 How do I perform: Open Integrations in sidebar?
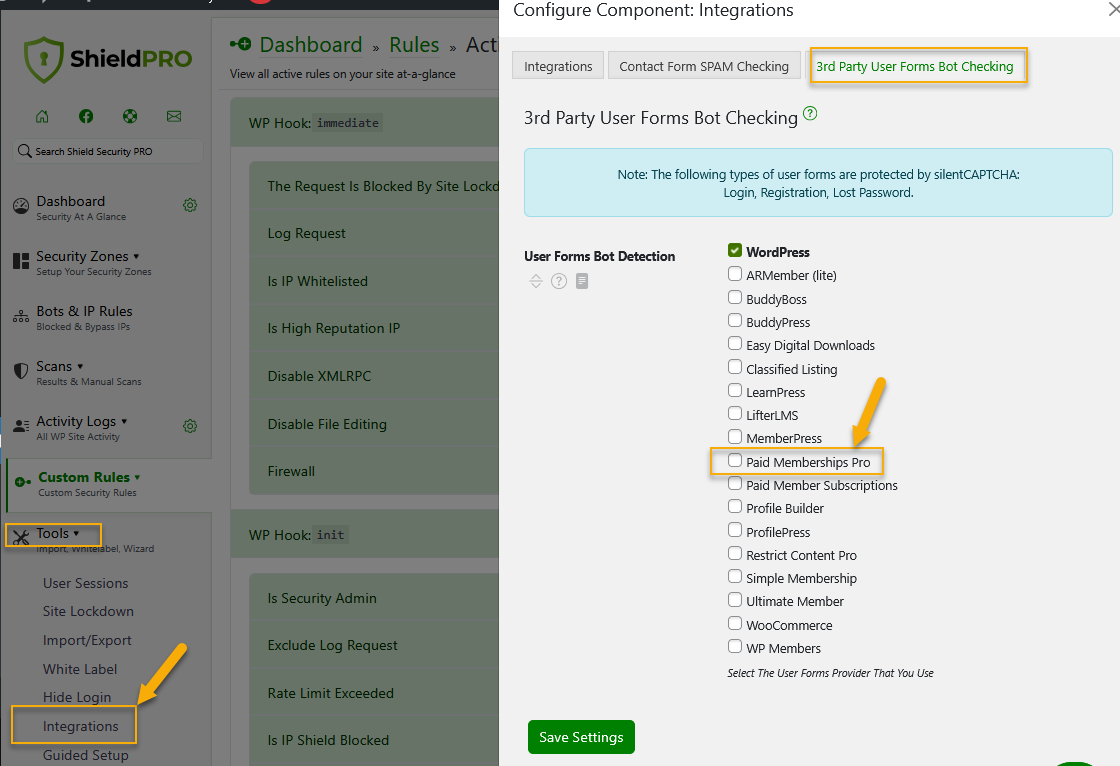81,726
